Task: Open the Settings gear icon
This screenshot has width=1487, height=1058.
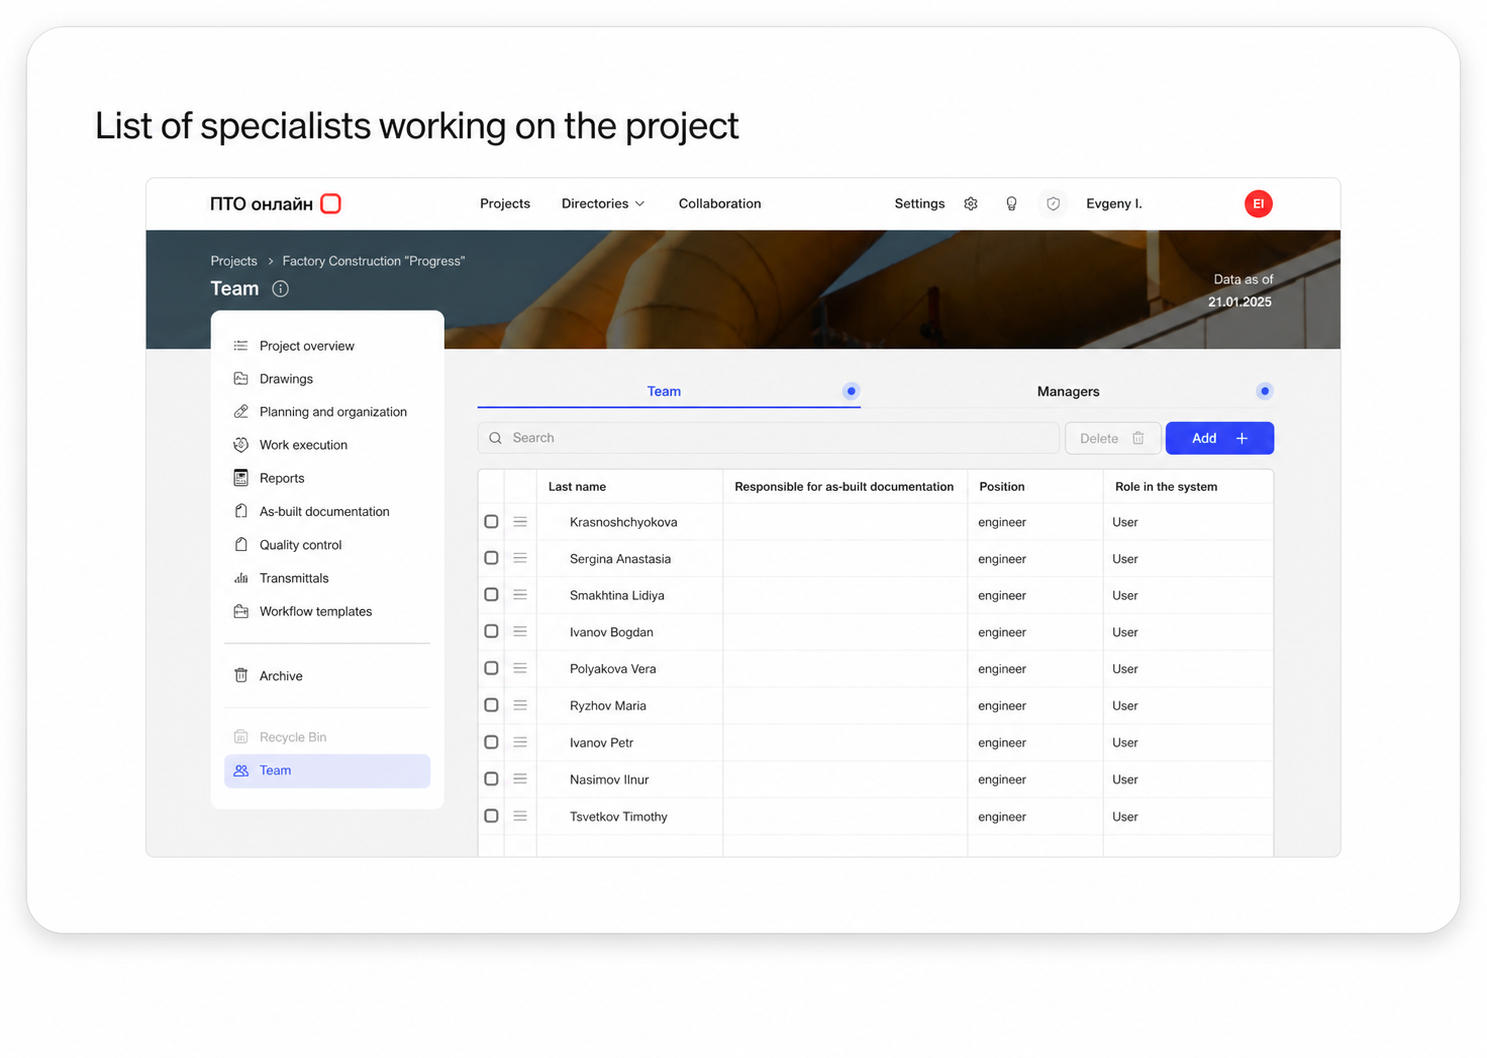Action: pos(970,204)
